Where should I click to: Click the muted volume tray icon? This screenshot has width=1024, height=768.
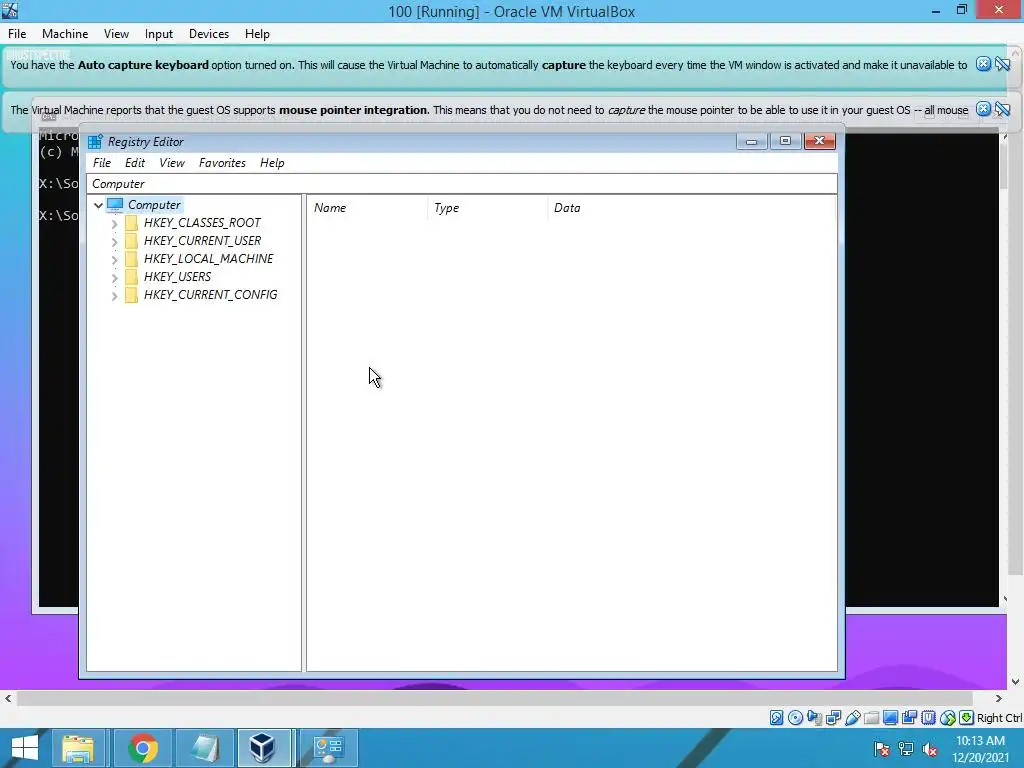(930, 749)
